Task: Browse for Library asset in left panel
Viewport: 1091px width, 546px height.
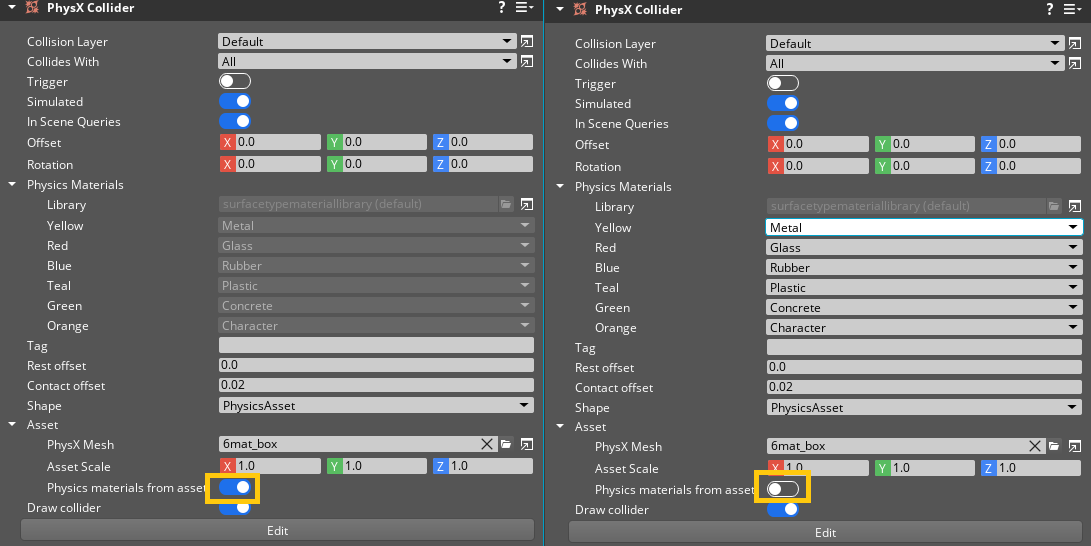Action: pyautogui.click(x=507, y=204)
